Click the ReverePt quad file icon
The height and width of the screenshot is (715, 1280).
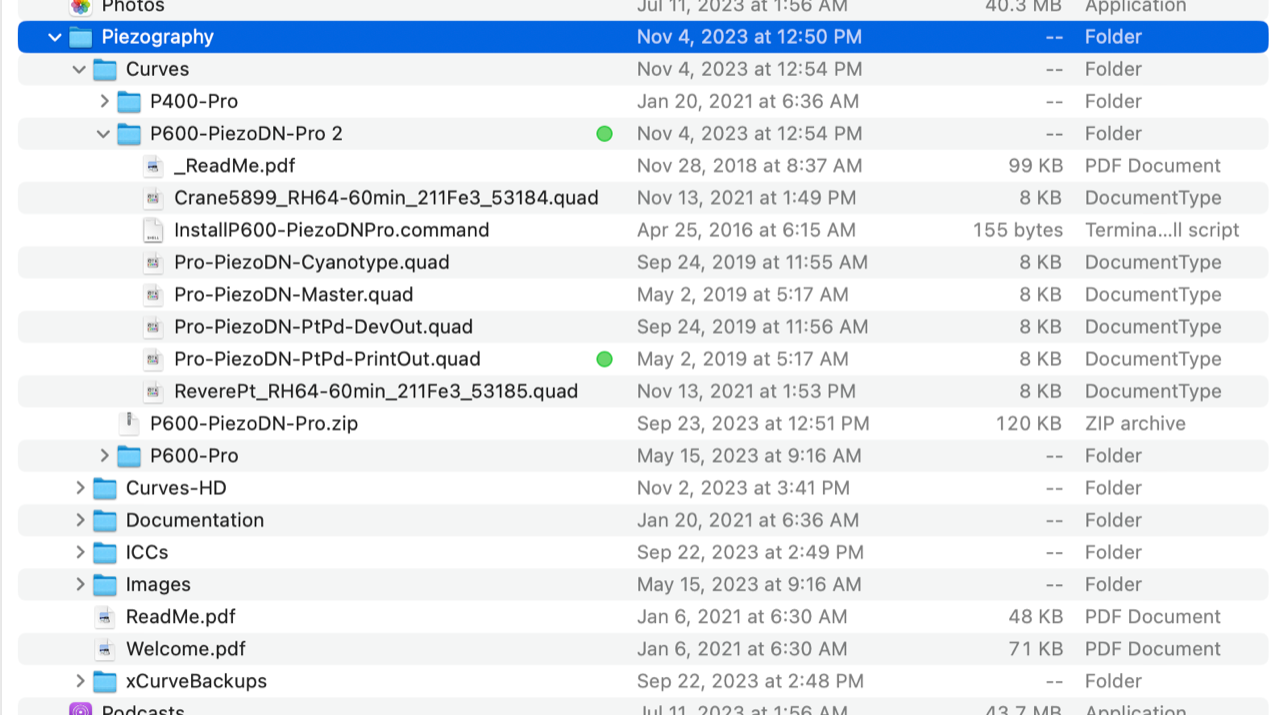coord(153,391)
